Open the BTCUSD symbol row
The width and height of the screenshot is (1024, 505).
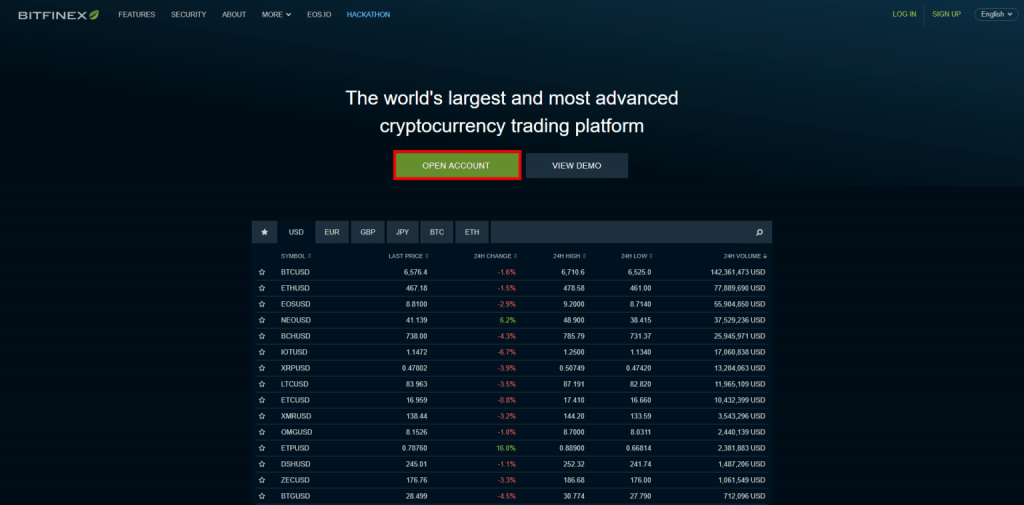point(511,272)
